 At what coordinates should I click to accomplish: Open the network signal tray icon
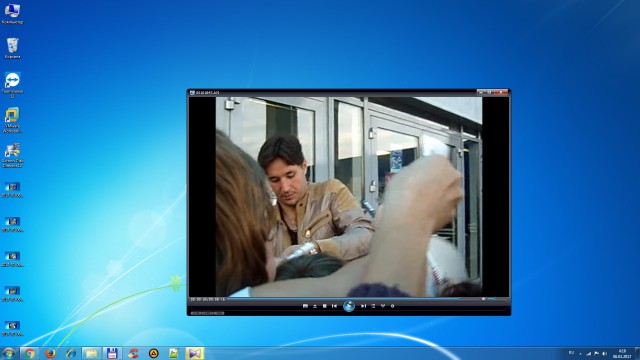[x=589, y=353]
